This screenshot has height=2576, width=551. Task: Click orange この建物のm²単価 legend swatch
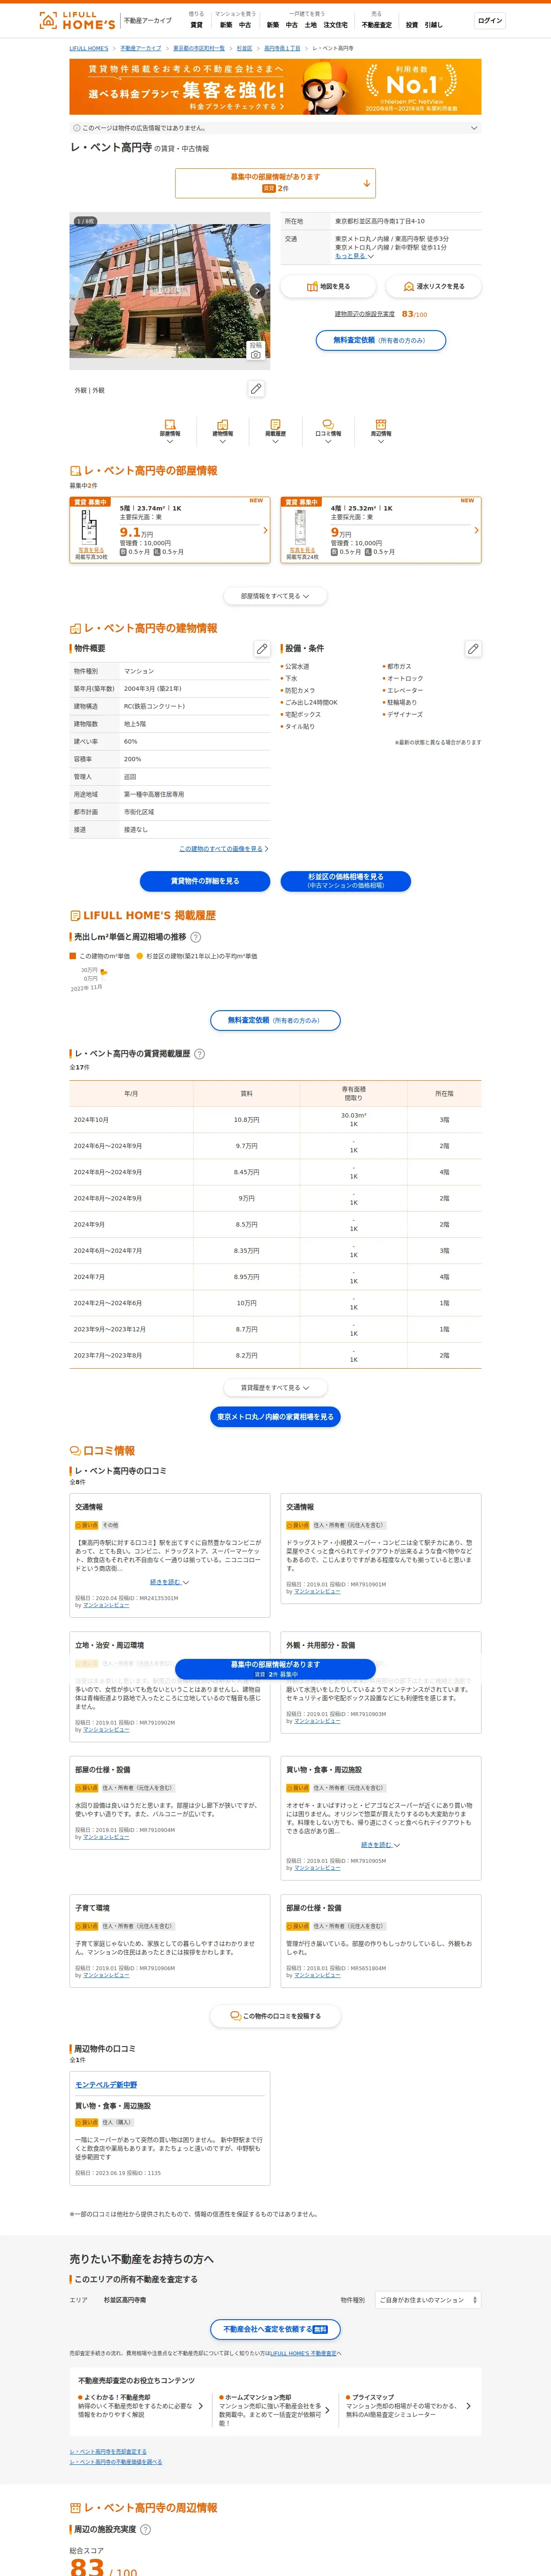pos(72,956)
